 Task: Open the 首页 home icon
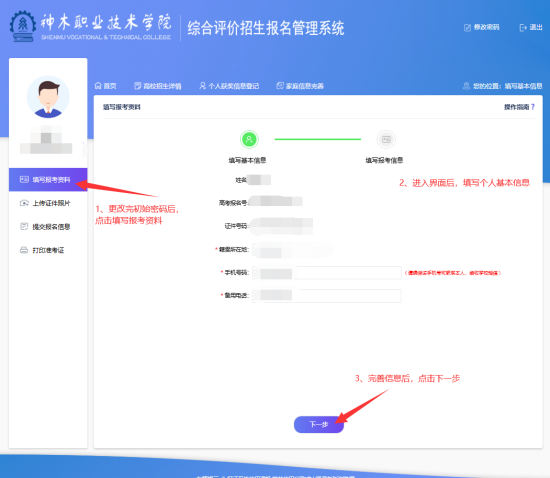point(98,86)
